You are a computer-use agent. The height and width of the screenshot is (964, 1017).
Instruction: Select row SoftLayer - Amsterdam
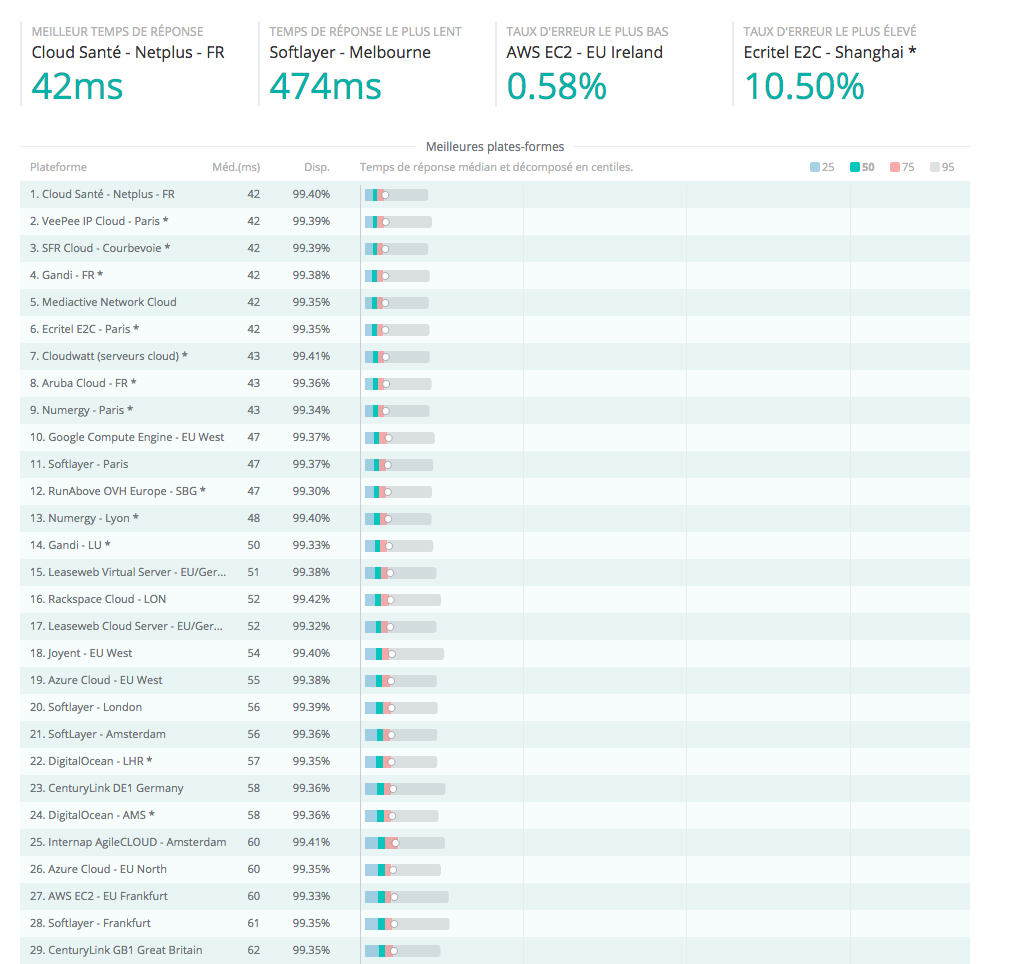495,735
